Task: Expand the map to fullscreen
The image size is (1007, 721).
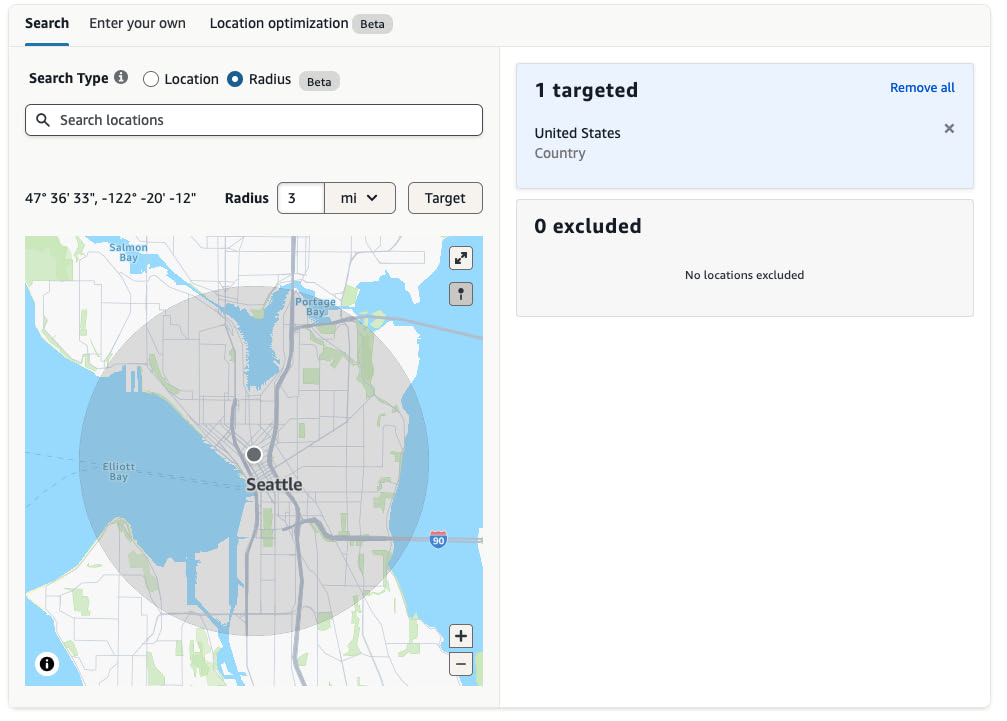Action: click(x=461, y=257)
